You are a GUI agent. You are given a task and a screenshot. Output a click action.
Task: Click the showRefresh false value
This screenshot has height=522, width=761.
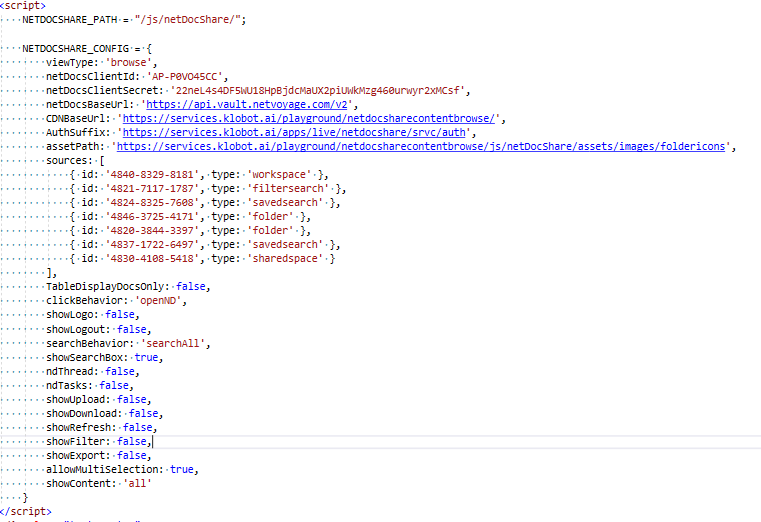point(137,428)
